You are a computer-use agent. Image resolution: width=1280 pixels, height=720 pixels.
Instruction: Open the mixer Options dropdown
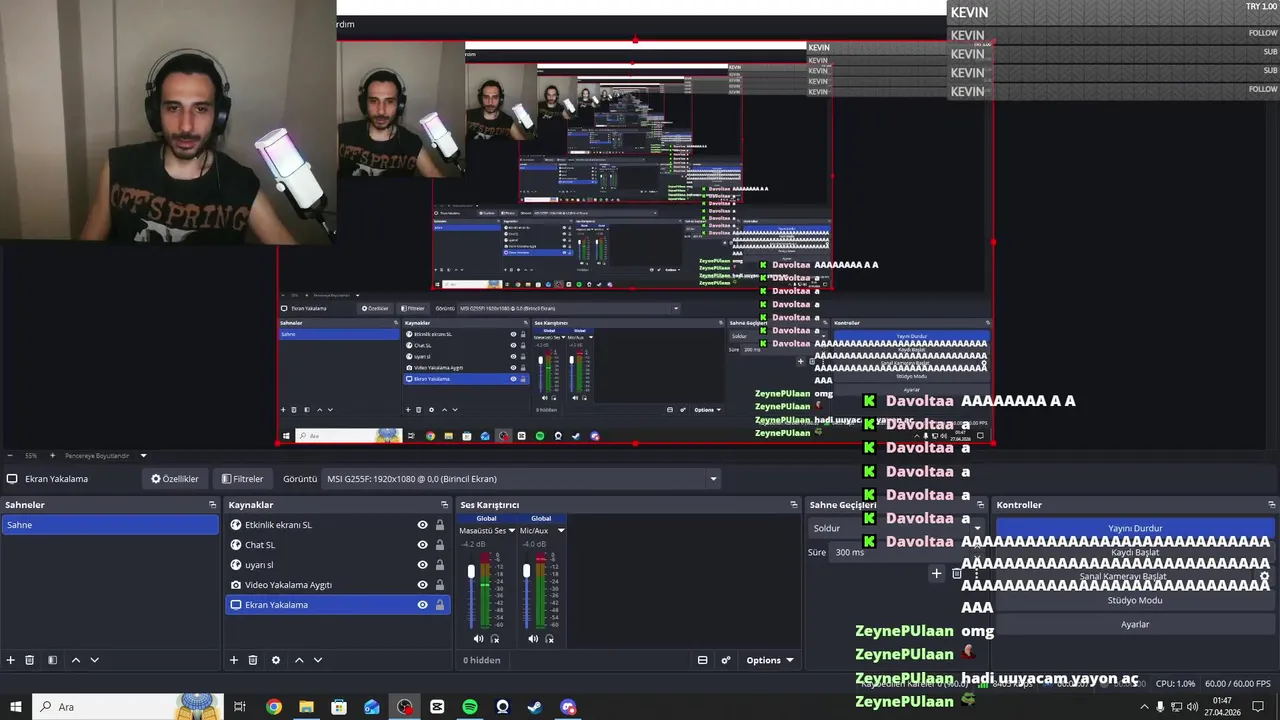770,660
